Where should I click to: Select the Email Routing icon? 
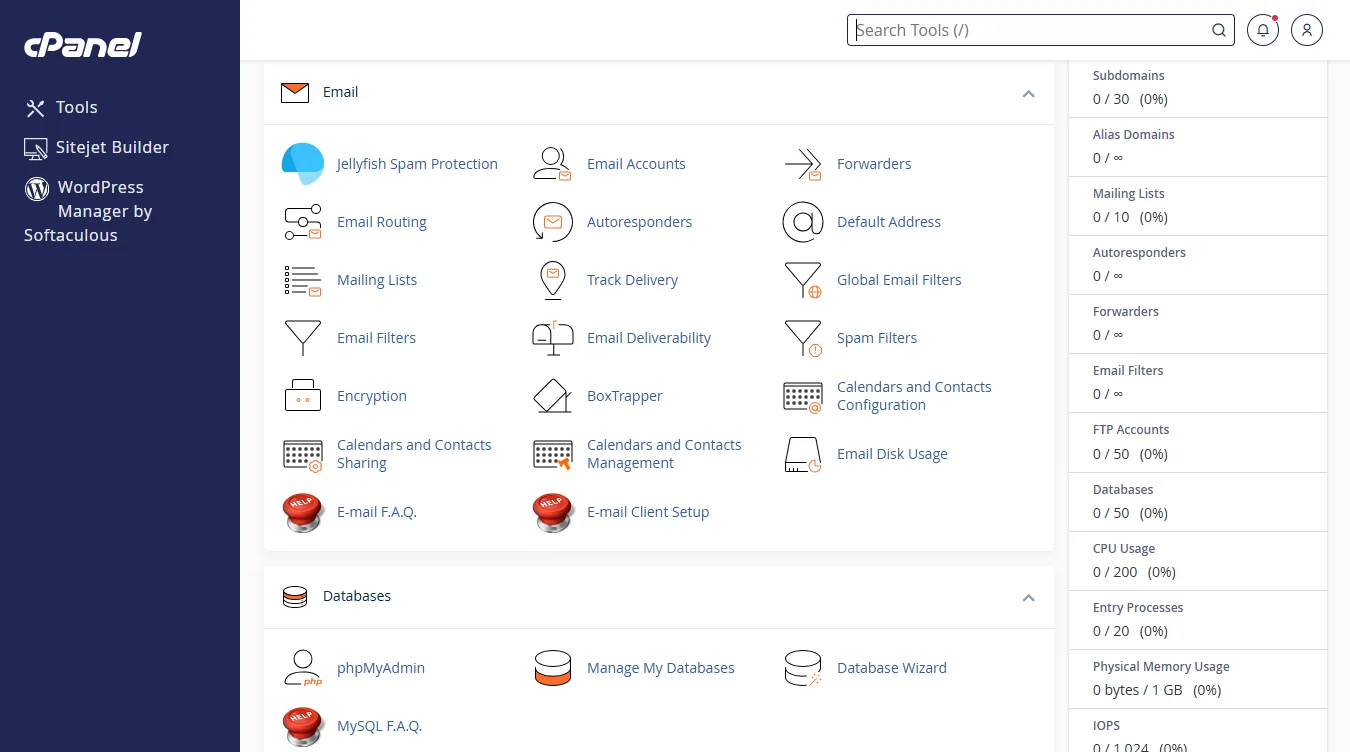pyautogui.click(x=303, y=222)
